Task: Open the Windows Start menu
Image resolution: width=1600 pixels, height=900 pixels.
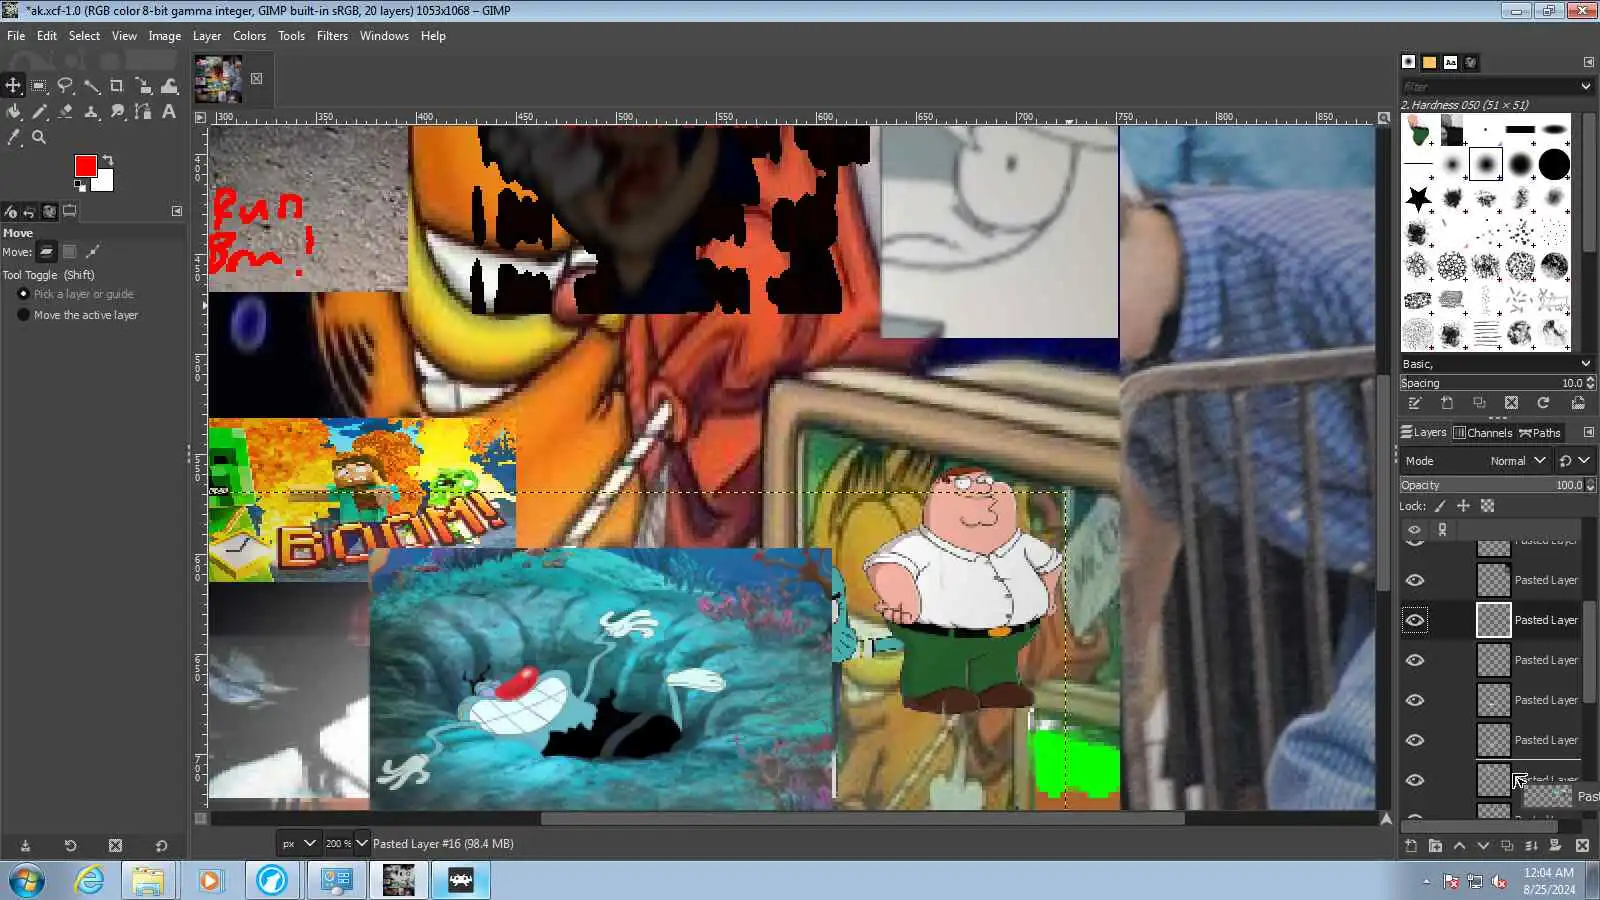Action: pos(26,881)
